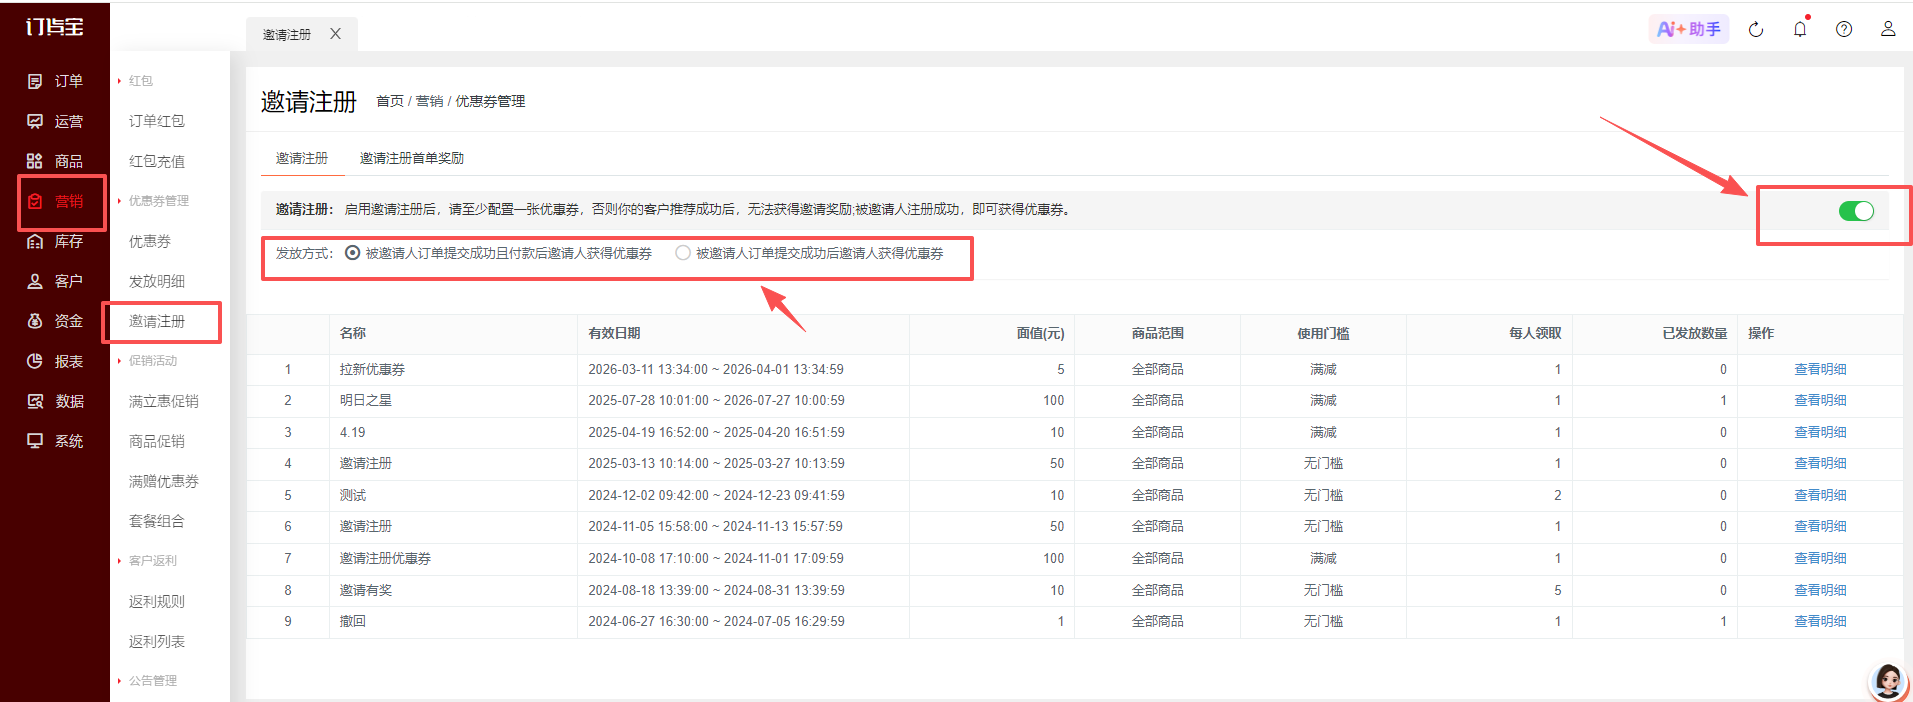View details for 4.19 coupon row
This screenshot has height=702, width=1913.
click(1820, 432)
